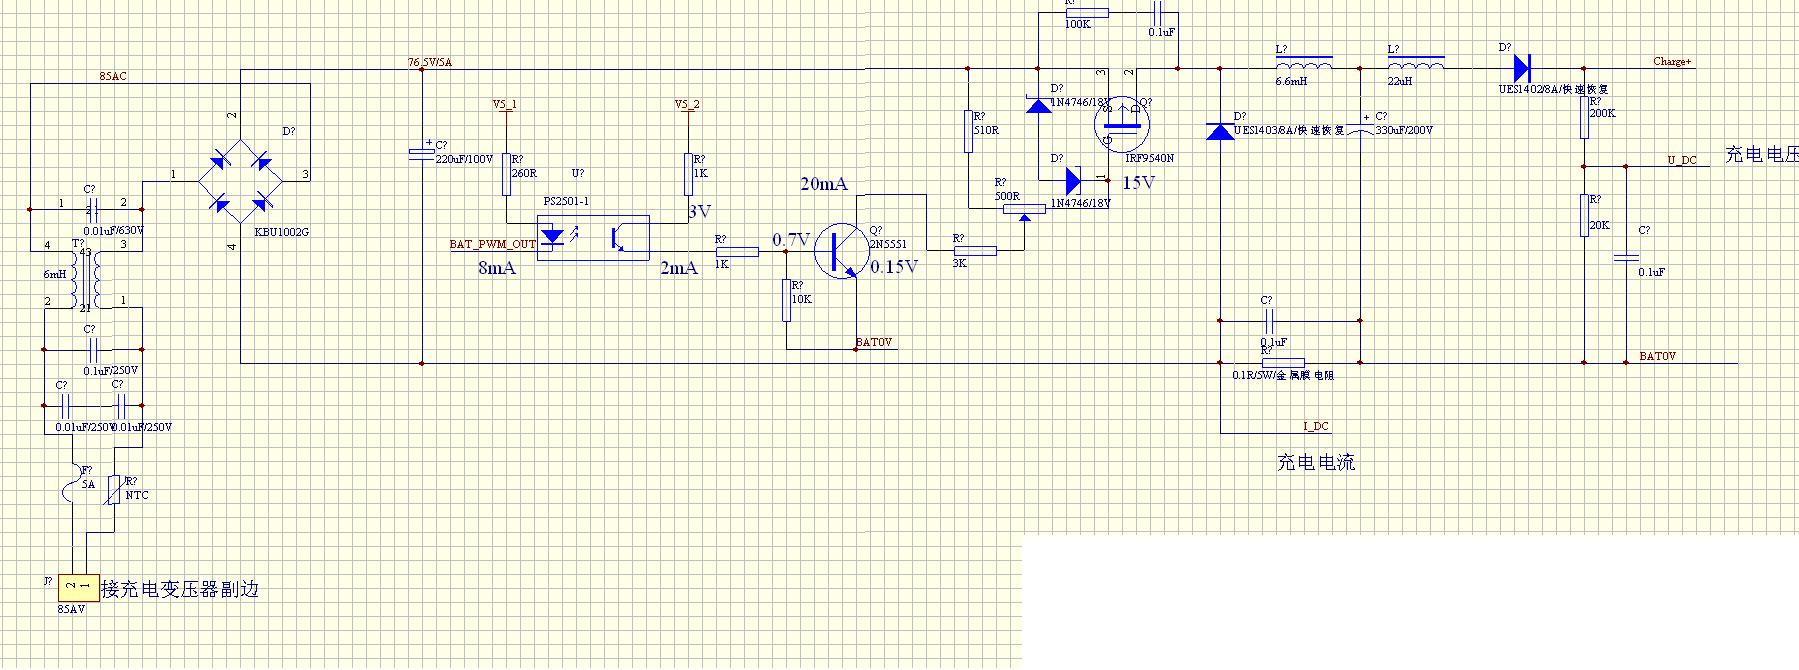Viewport: 1799px width, 670px height.
Task: Click the zener diode beside the 15V annotation
Action: (1073, 180)
